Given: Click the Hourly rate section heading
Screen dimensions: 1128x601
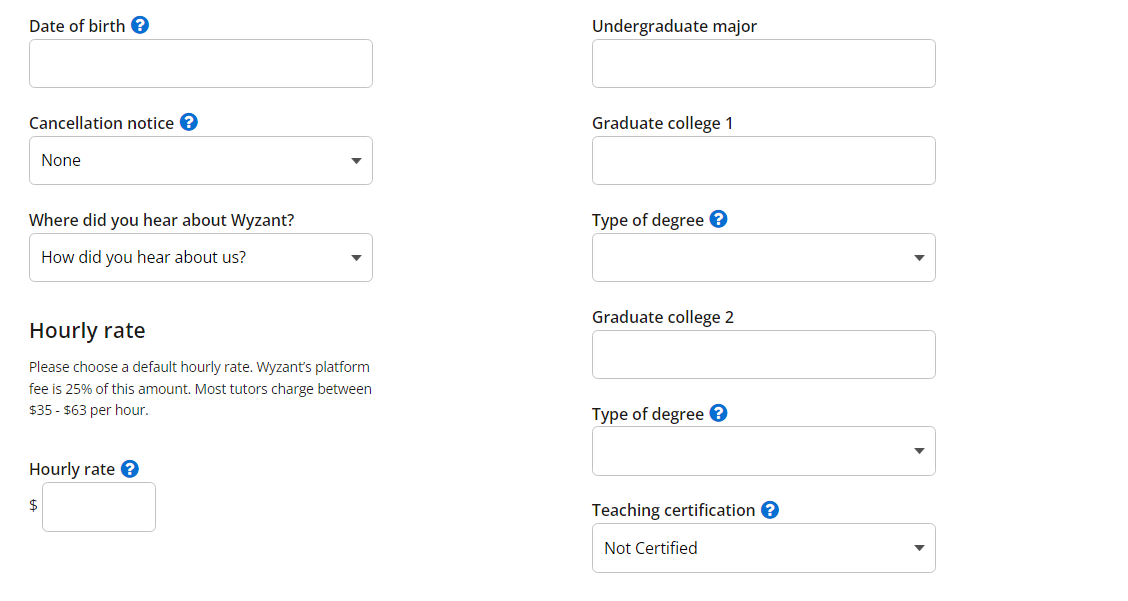Looking at the screenshot, I should [x=87, y=331].
